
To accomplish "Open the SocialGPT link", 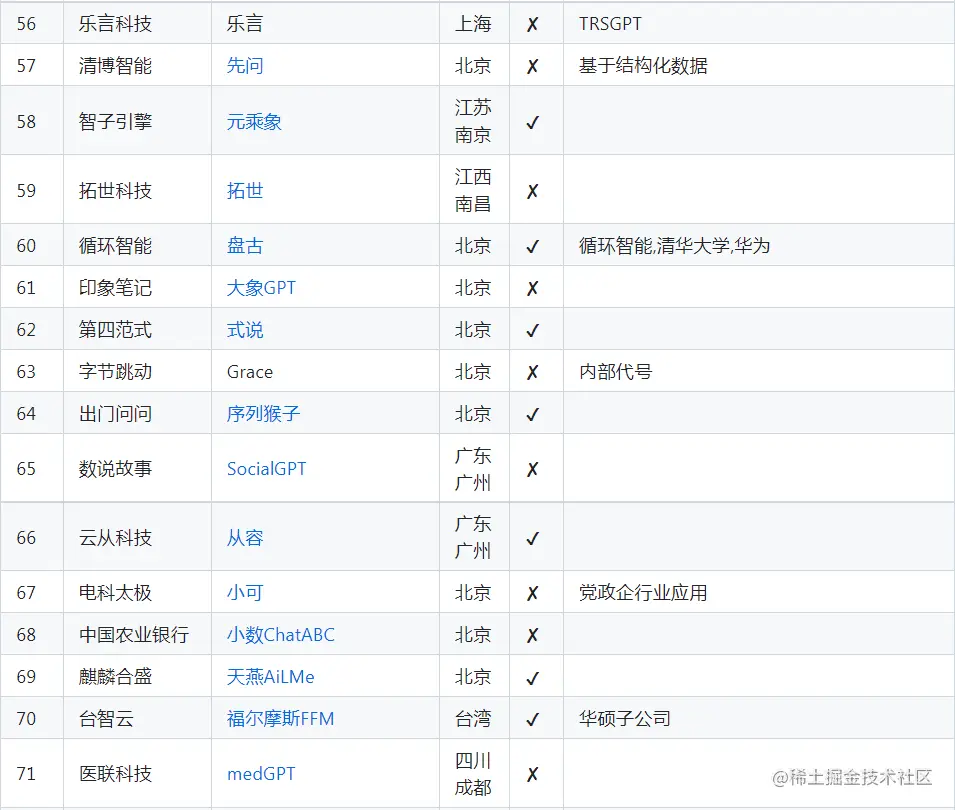I will tap(266, 467).
